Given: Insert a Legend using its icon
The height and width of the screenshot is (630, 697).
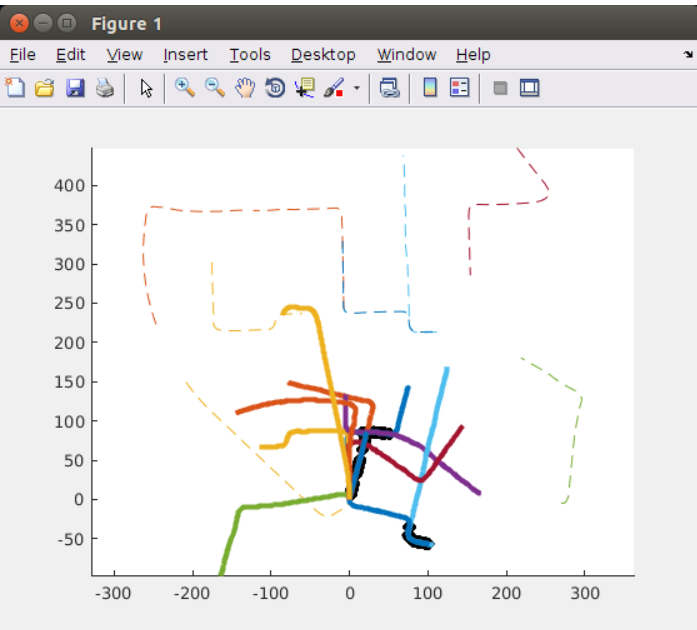Looking at the screenshot, I should tap(459, 88).
